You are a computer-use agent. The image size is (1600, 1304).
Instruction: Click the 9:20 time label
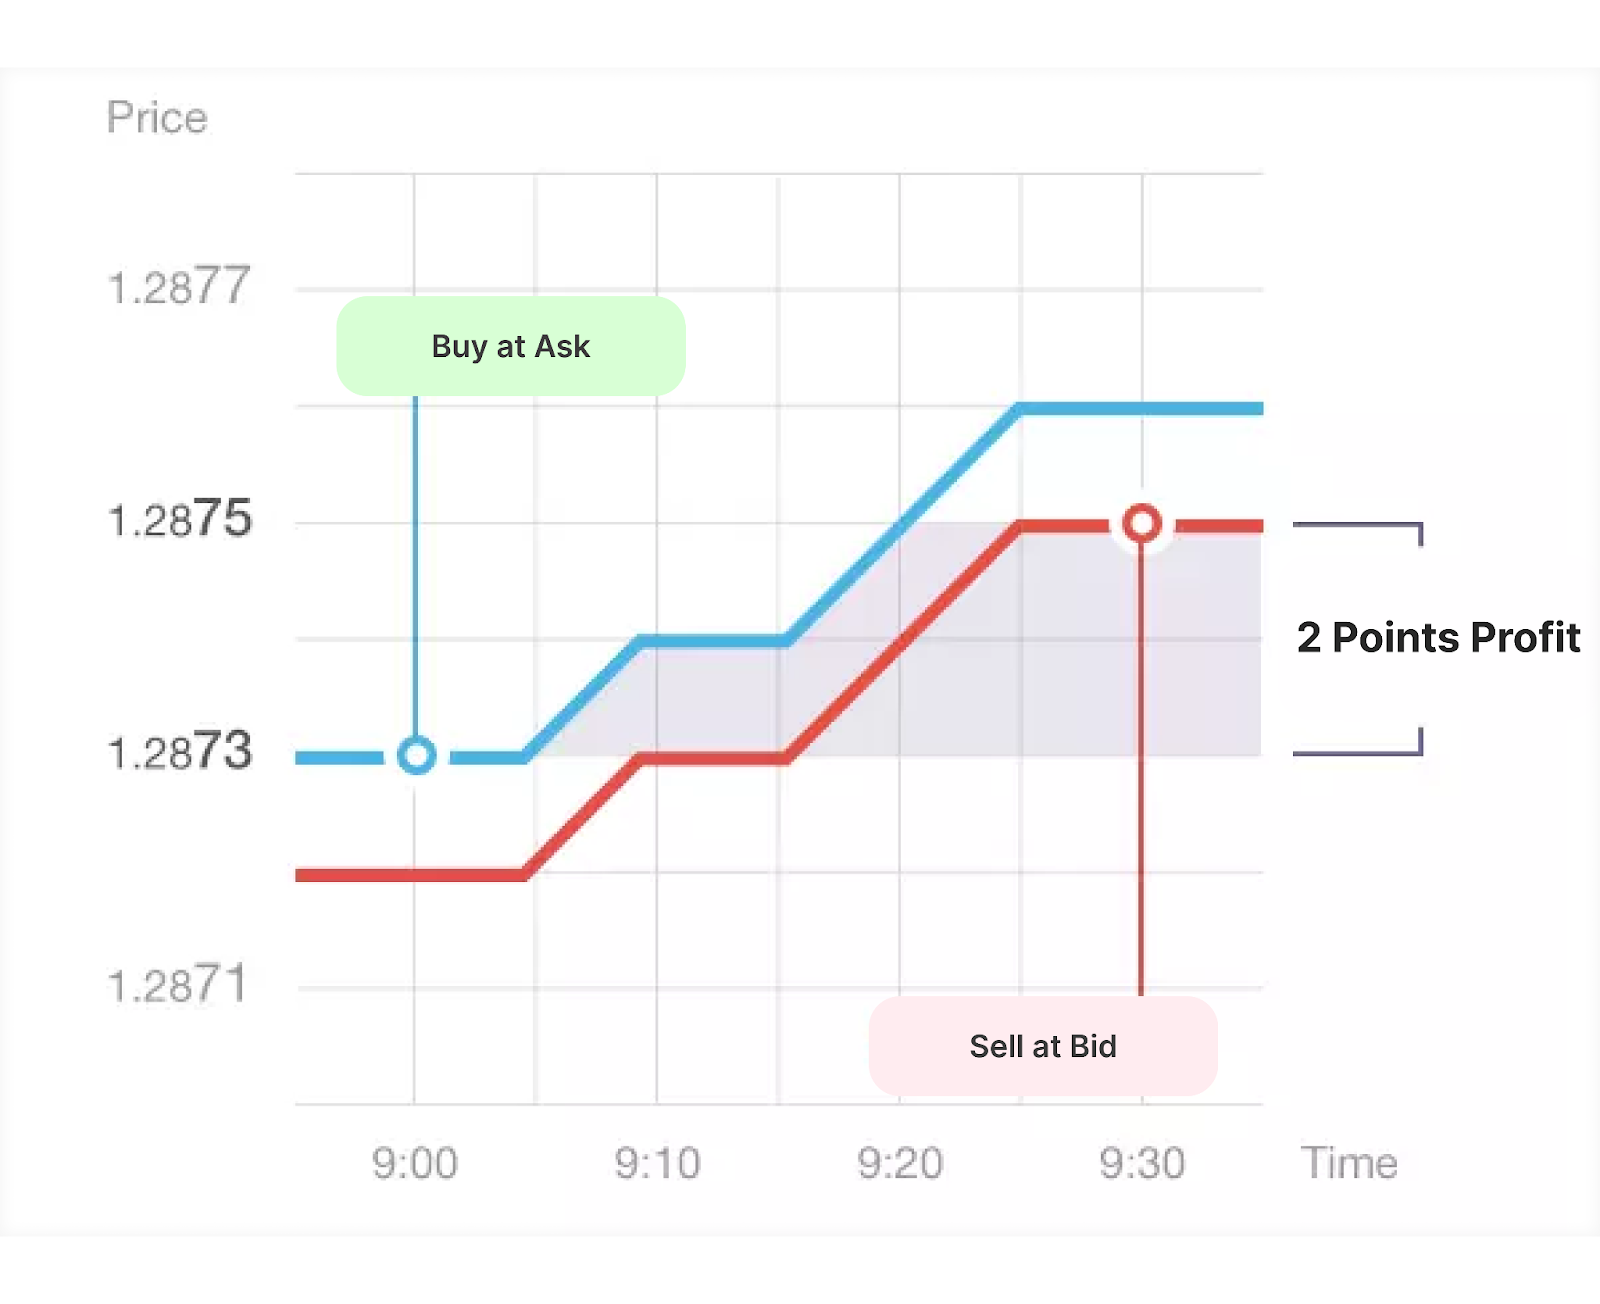pos(900,1163)
